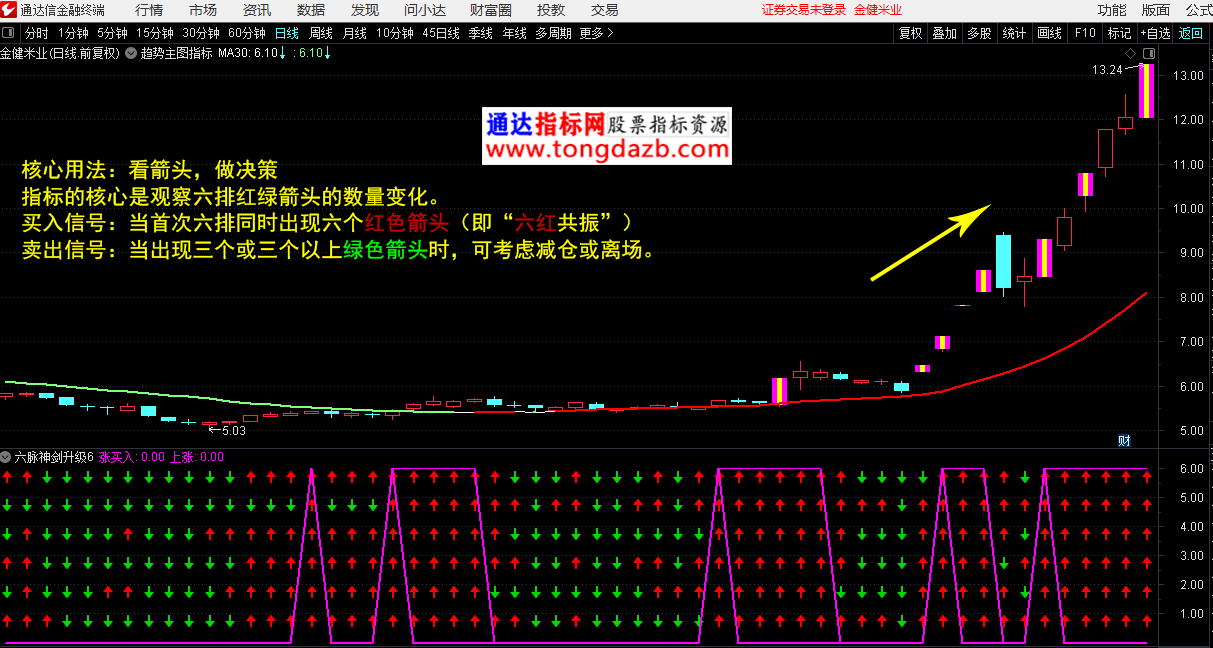The height and width of the screenshot is (648, 1213).
Task: Click the 财 finance marker on the chart
Action: tap(1124, 440)
